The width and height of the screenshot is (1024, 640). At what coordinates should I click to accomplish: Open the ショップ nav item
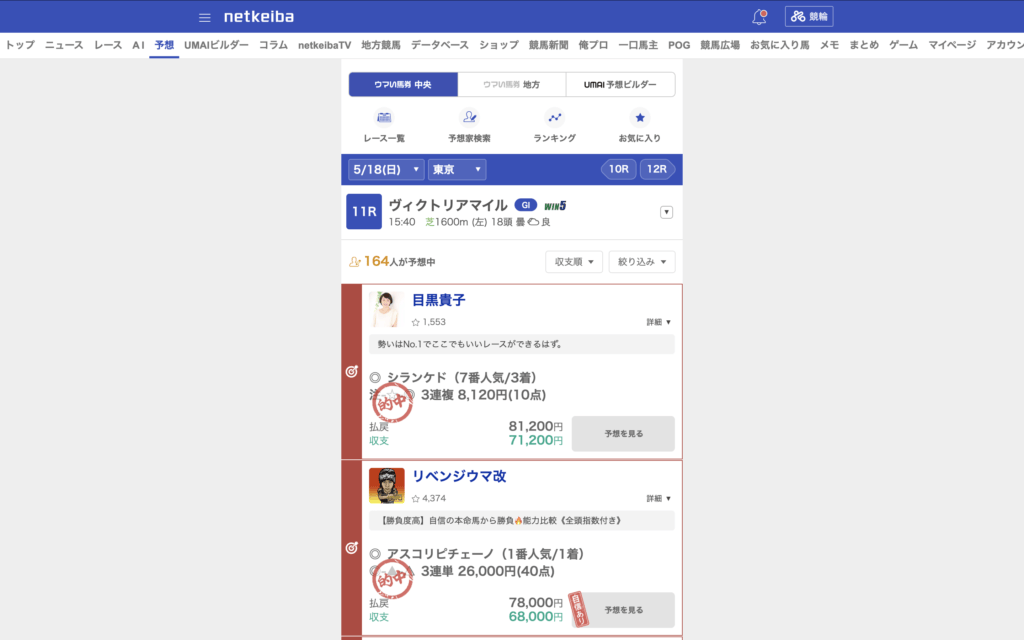499,45
